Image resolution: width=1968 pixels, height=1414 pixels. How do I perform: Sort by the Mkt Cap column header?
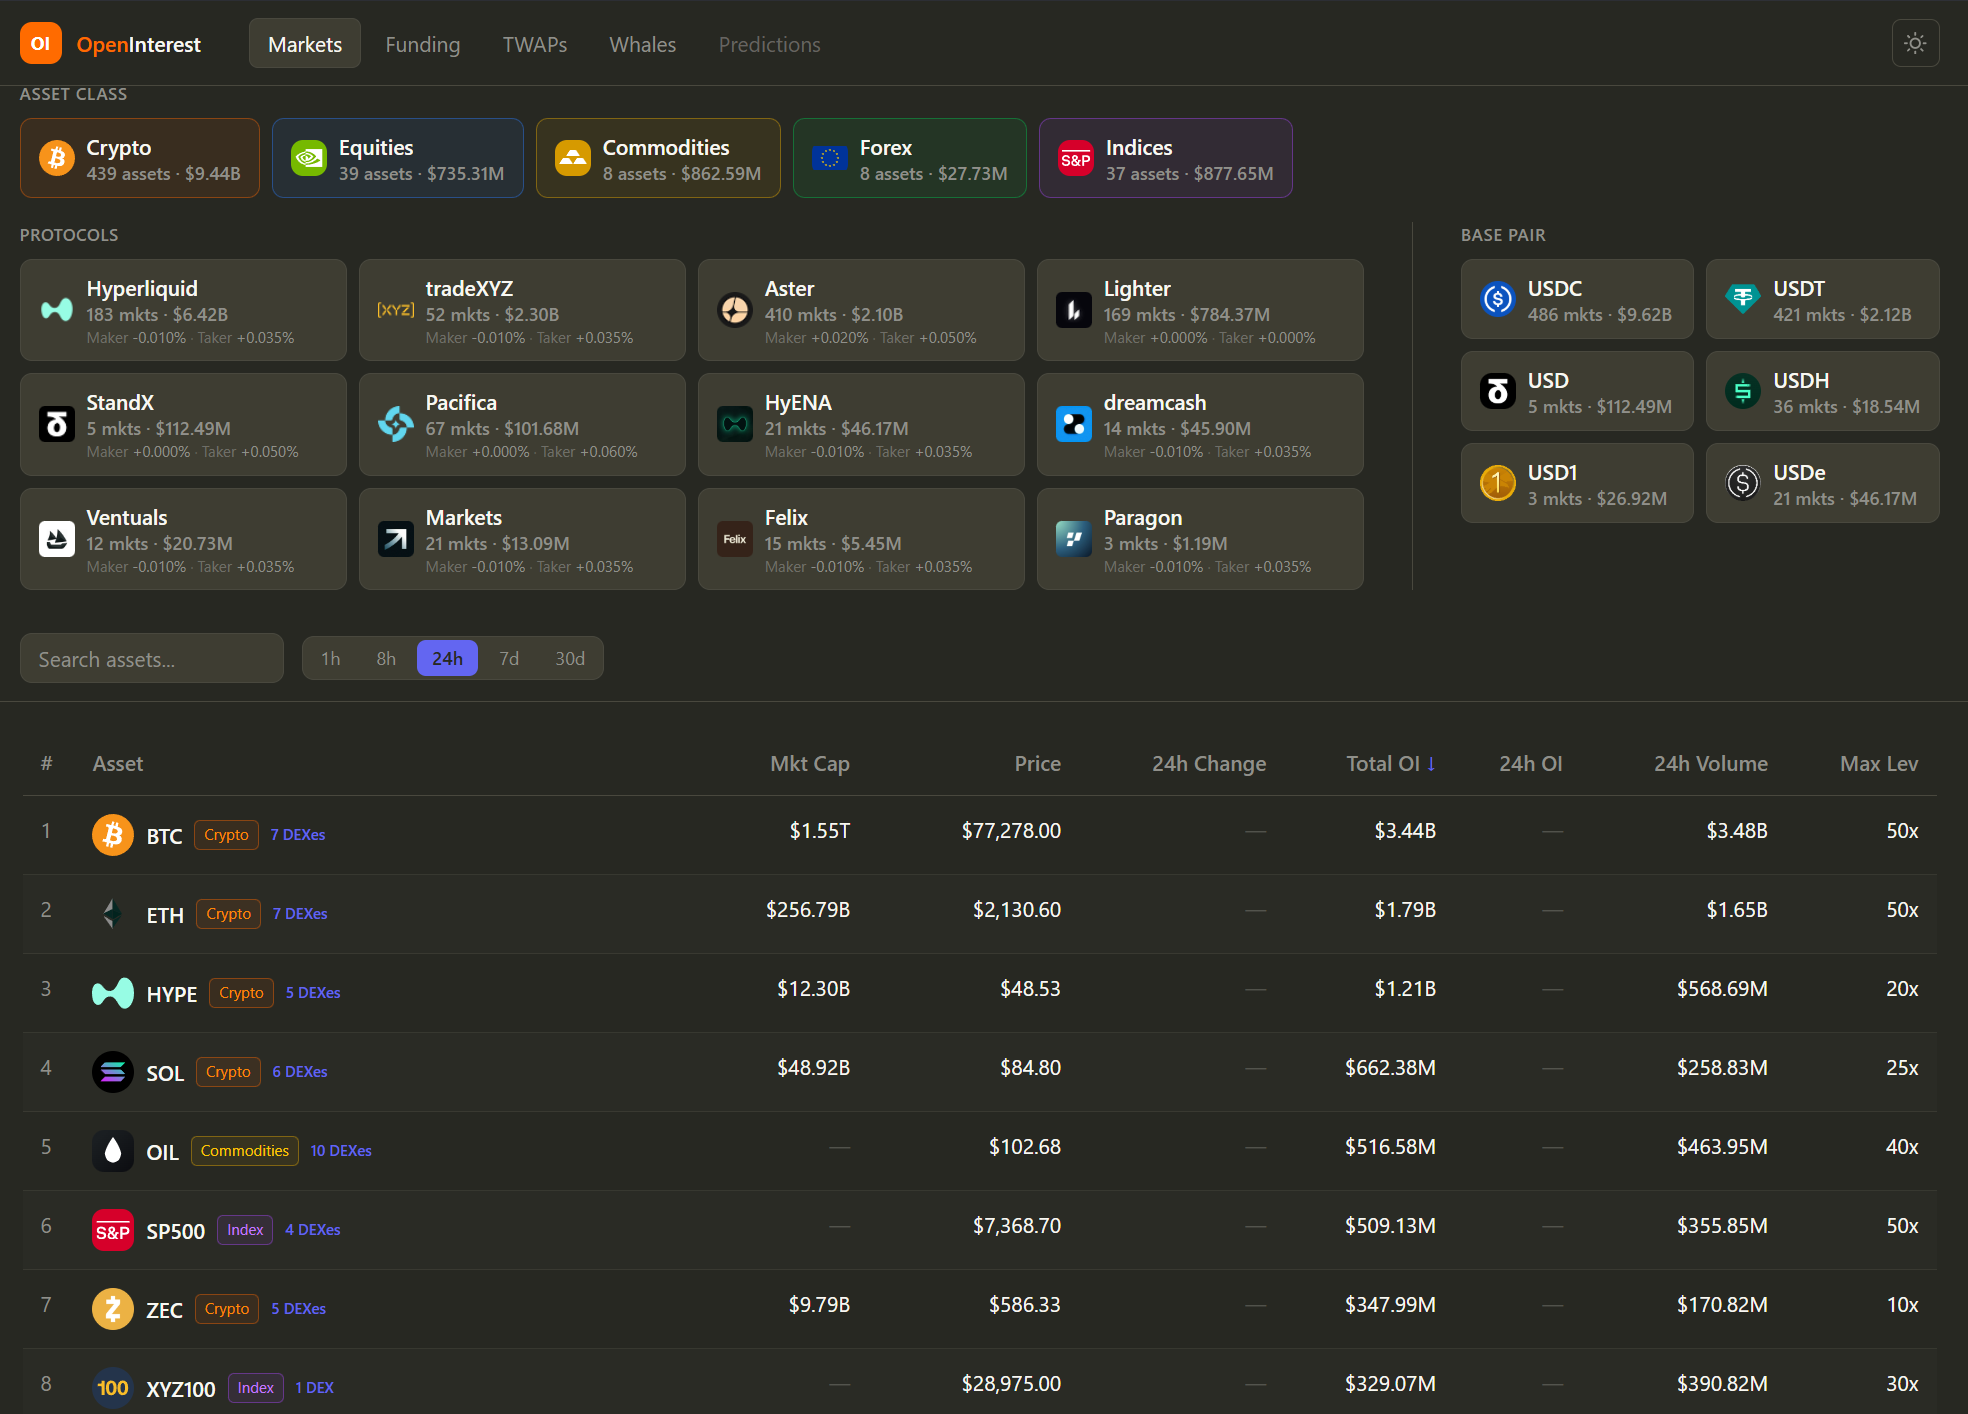coord(810,763)
